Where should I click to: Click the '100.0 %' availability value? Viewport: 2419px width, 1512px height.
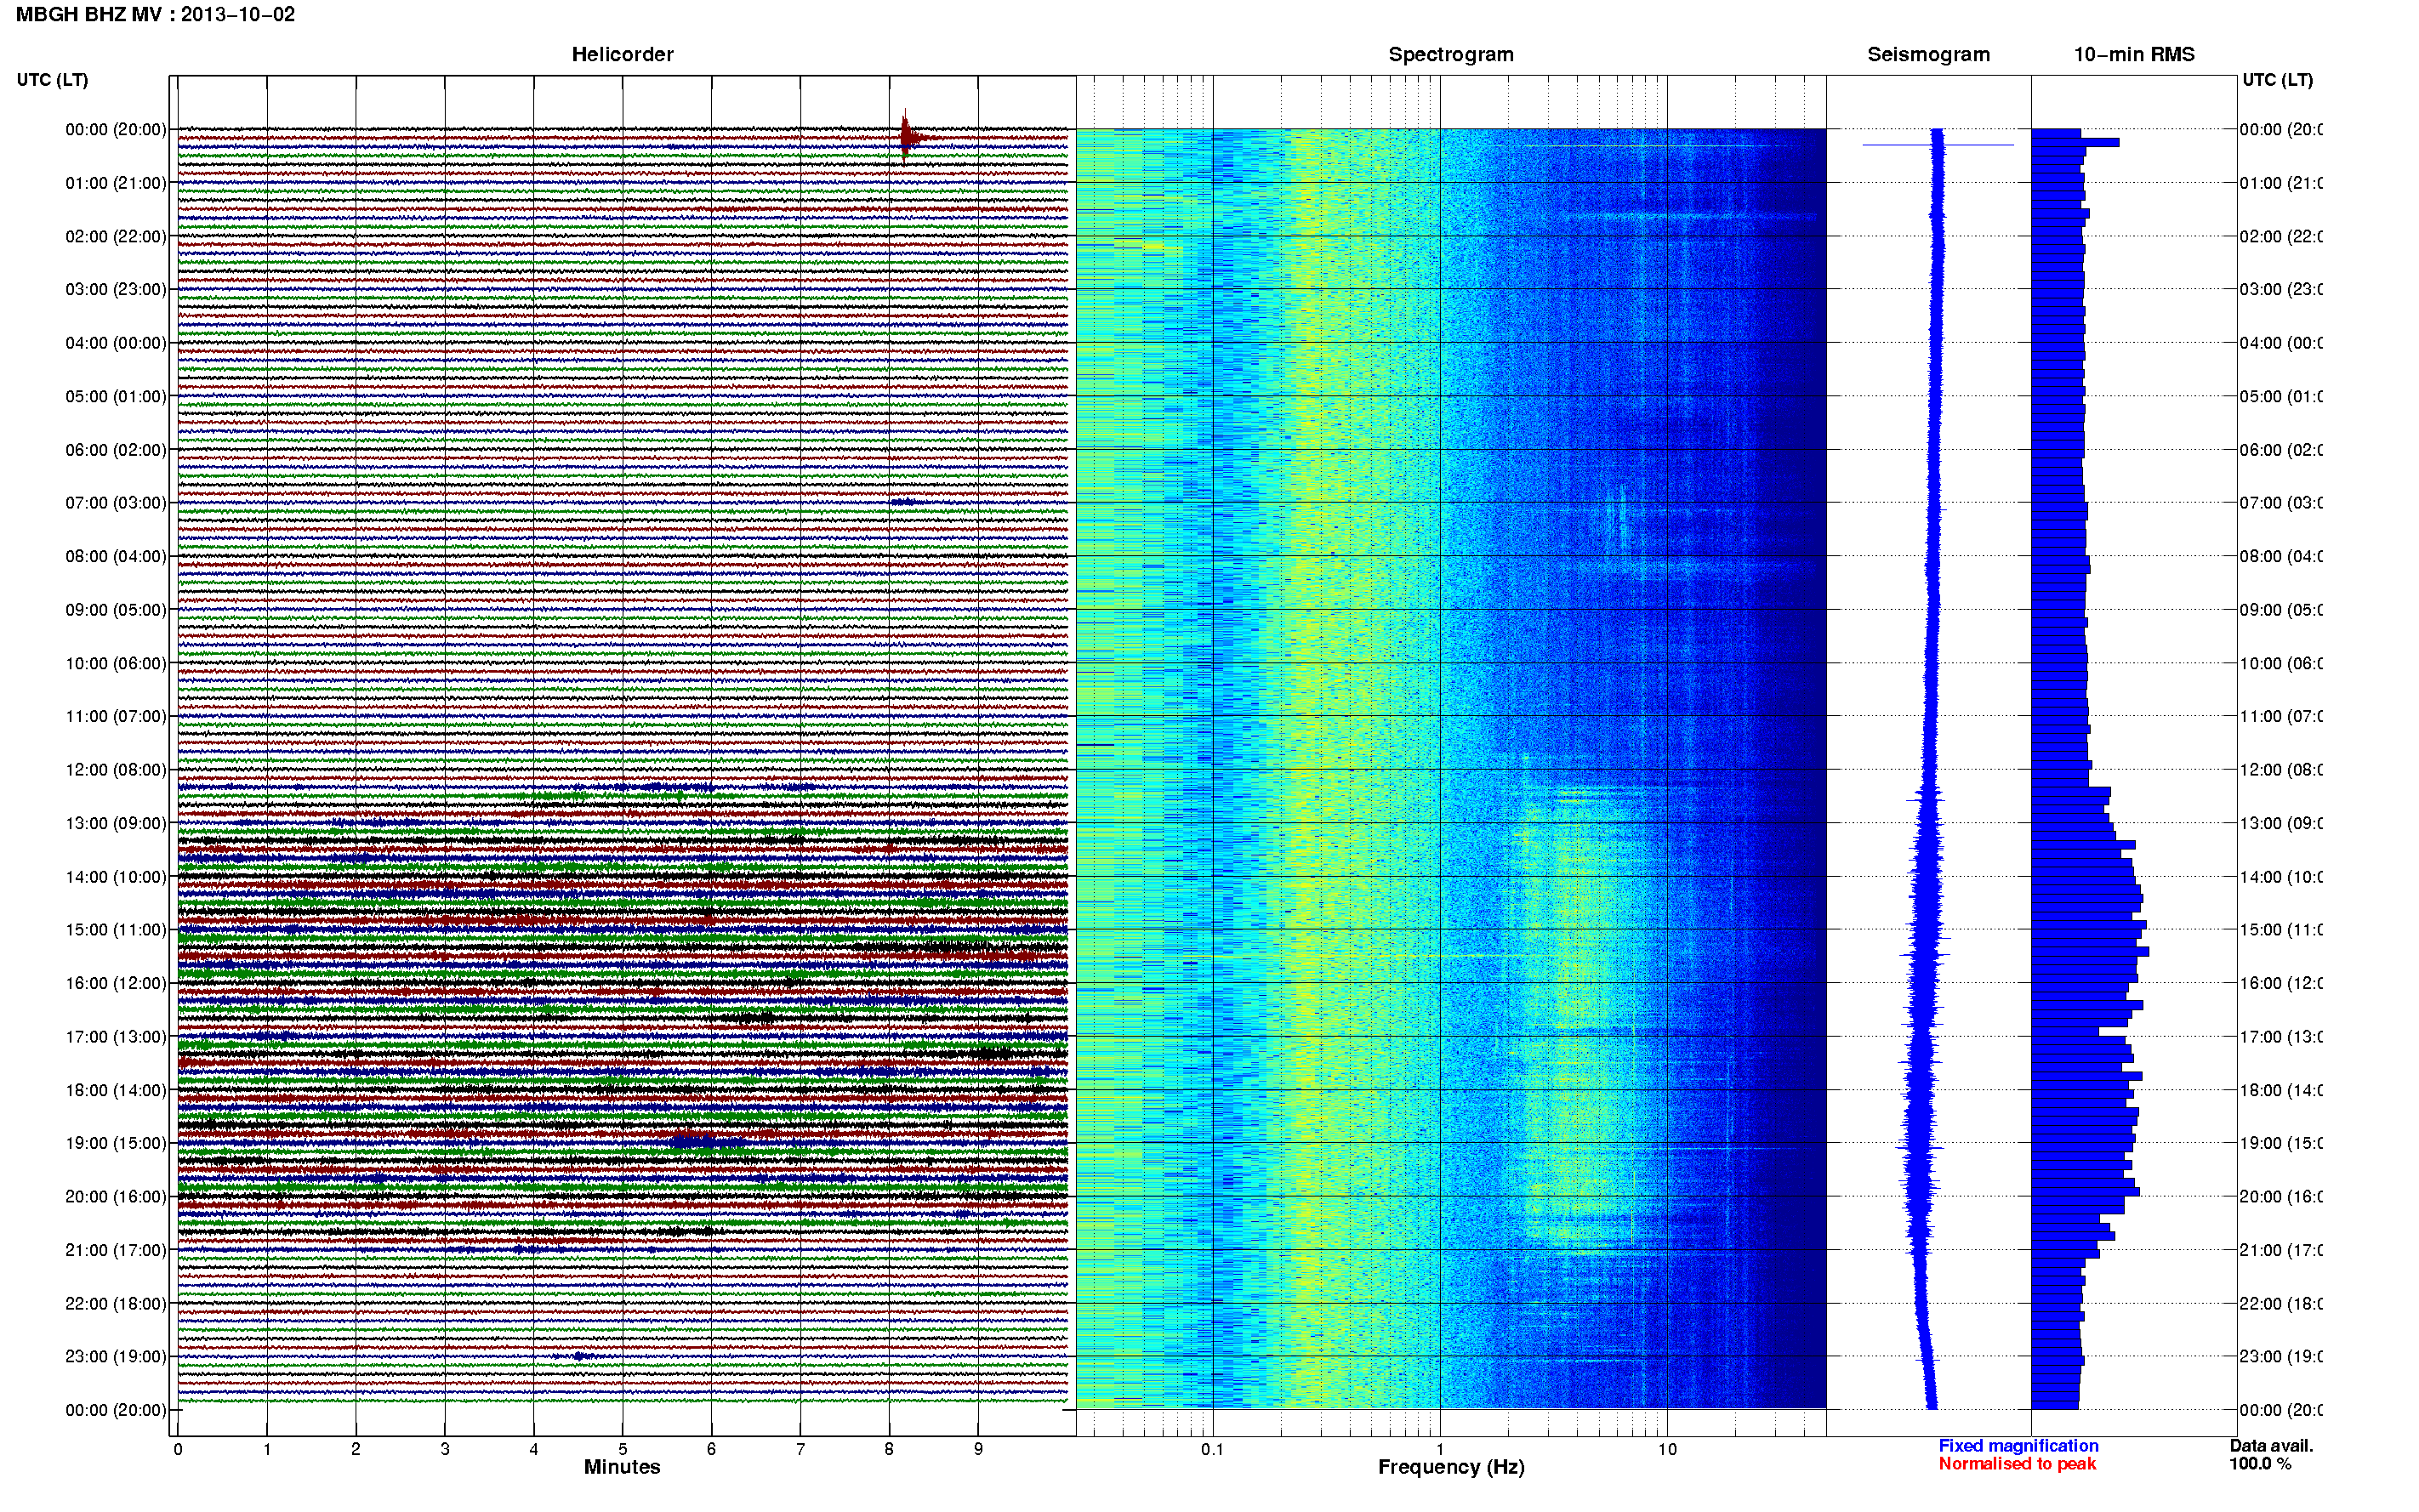click(2260, 1464)
